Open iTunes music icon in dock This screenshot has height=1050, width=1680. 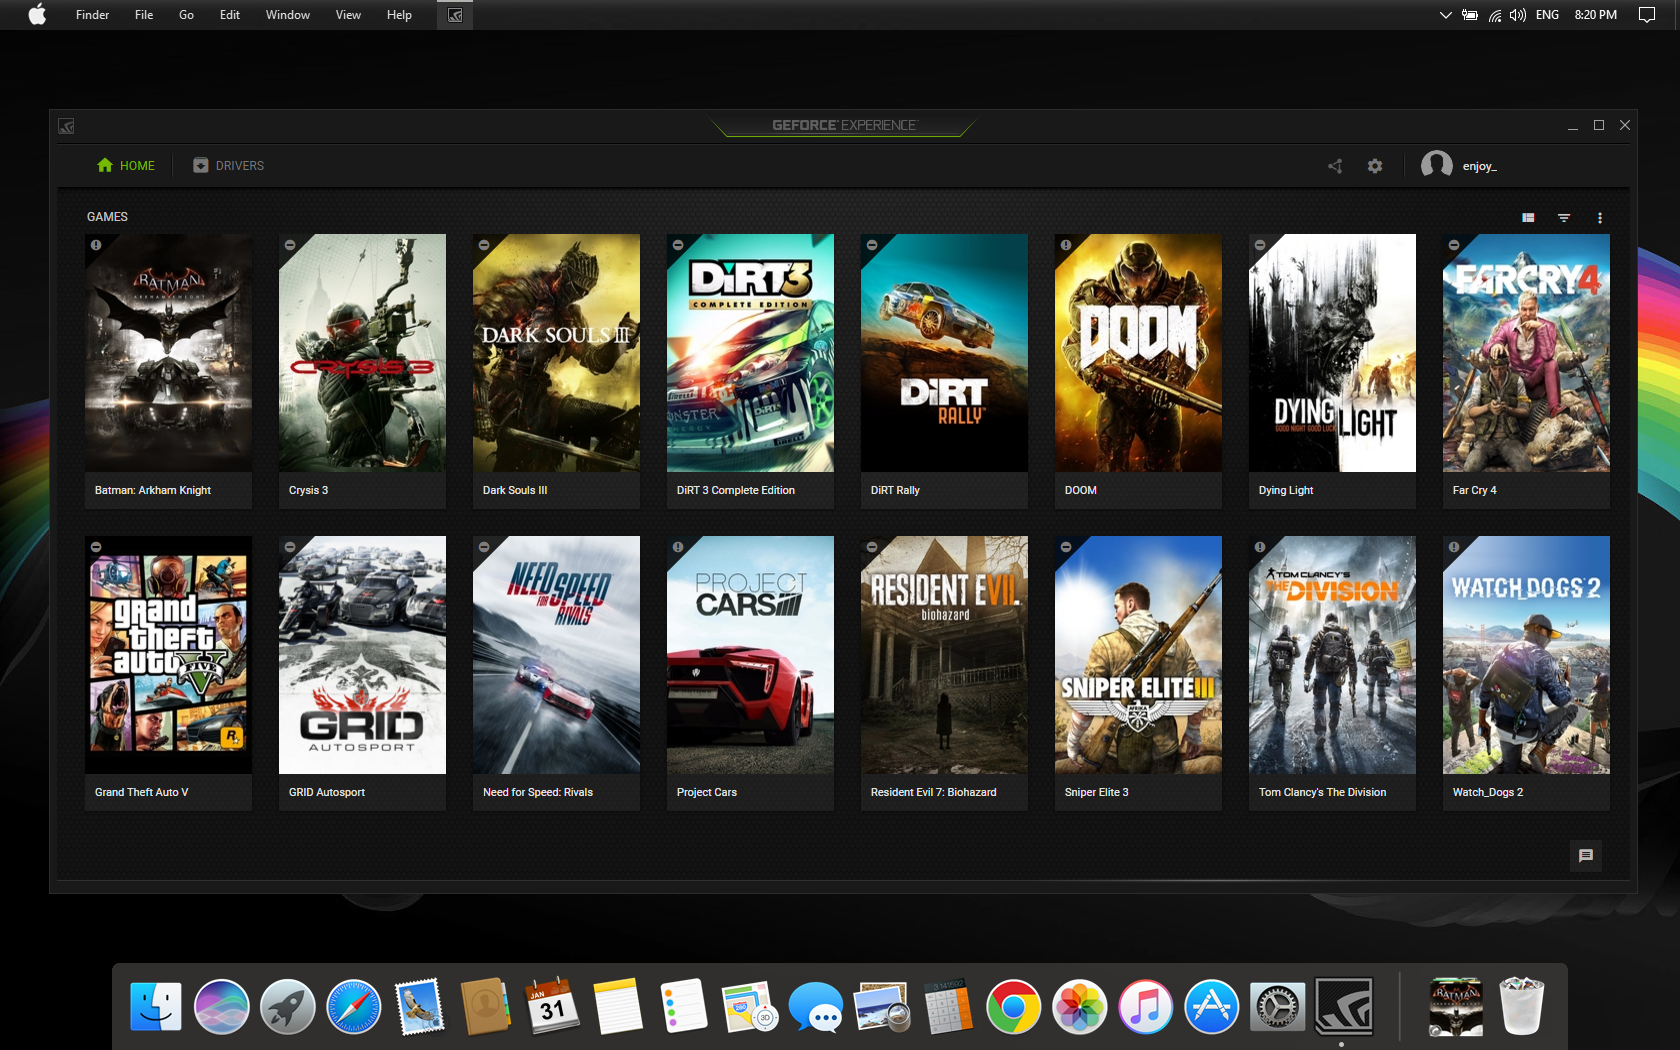(1146, 1006)
